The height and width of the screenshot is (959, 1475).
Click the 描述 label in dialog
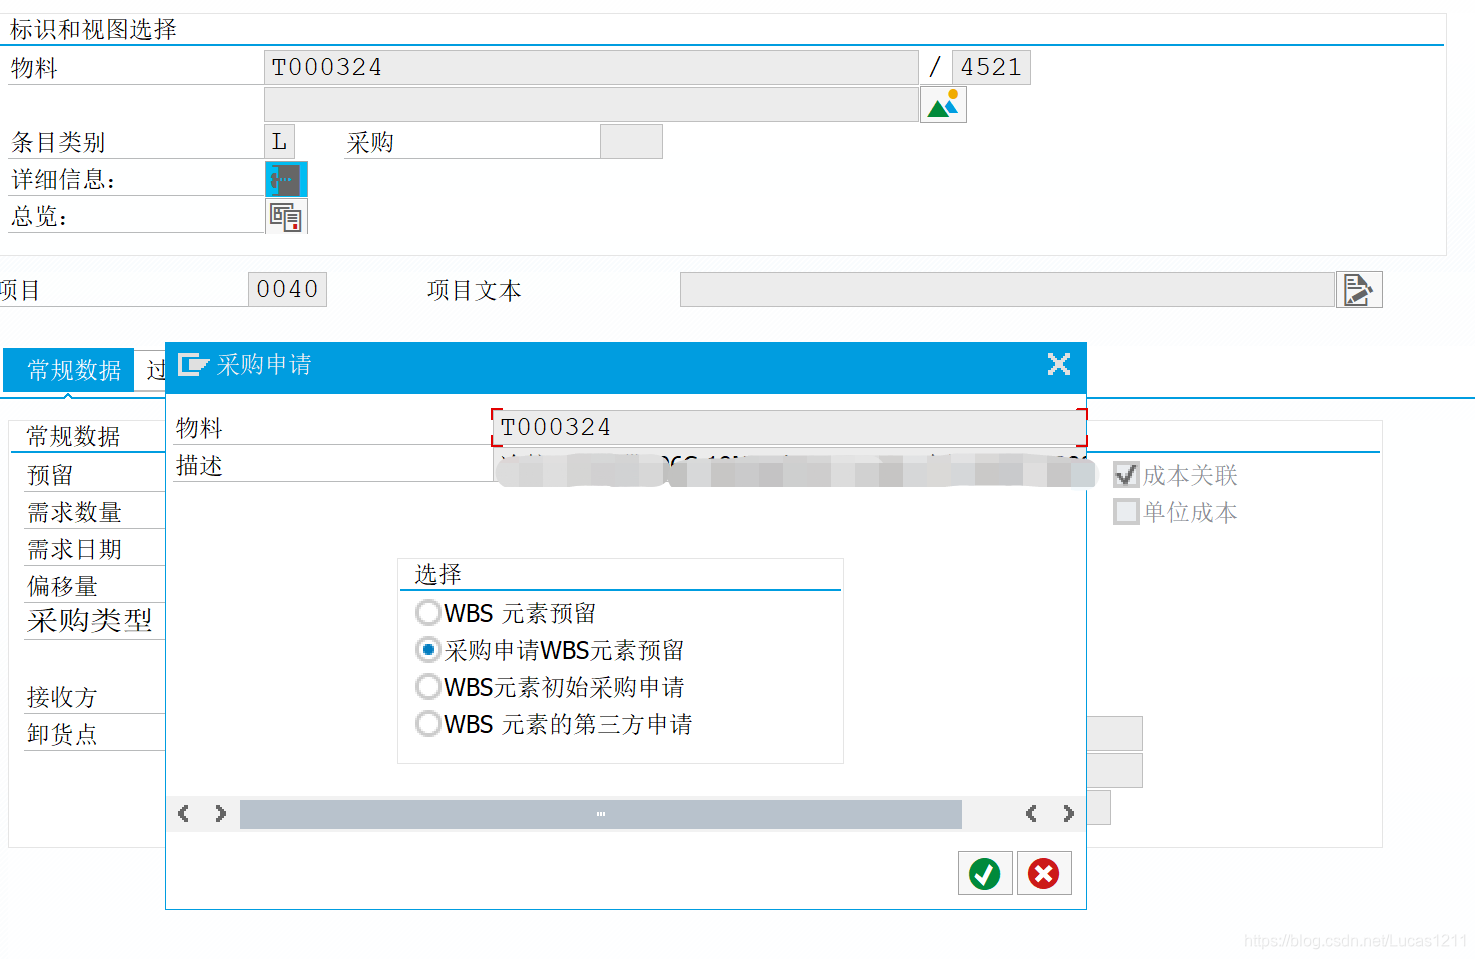(x=199, y=466)
